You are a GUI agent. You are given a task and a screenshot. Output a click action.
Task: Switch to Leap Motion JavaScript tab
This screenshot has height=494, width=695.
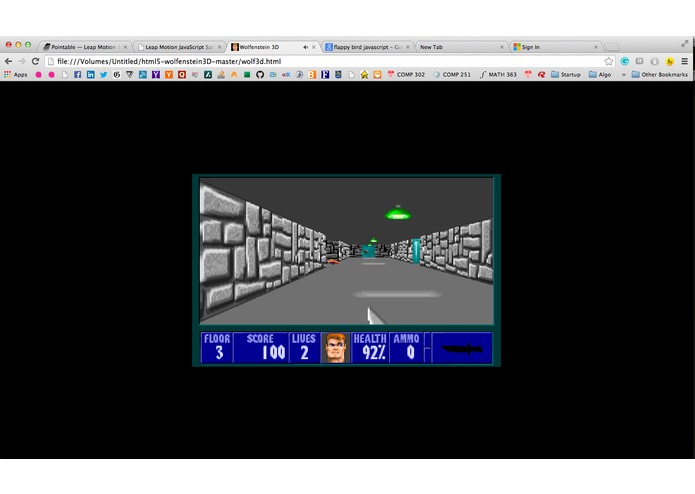tap(180, 47)
